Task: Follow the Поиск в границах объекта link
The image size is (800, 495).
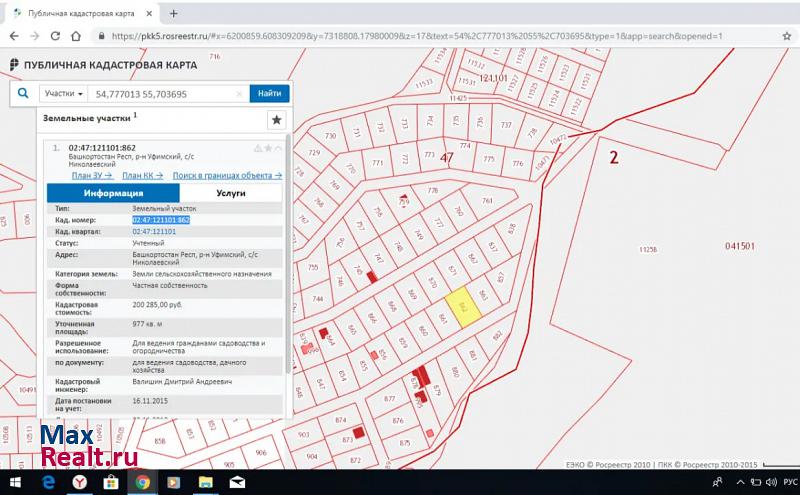Action: click(x=227, y=175)
